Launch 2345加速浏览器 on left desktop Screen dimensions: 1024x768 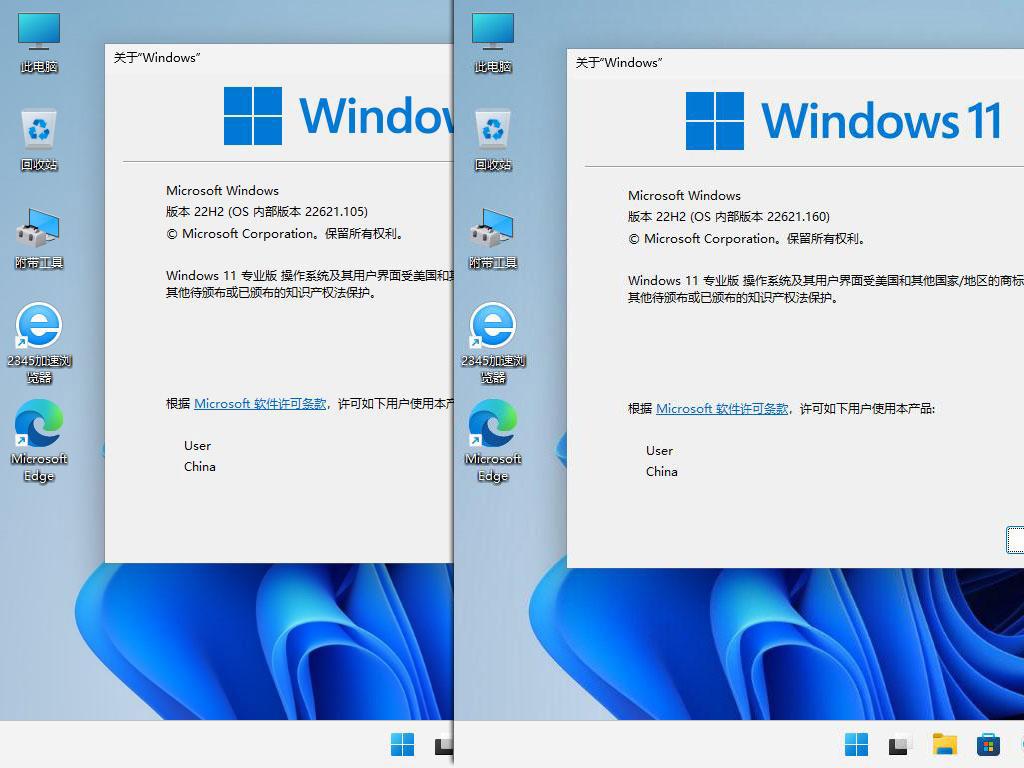point(39,343)
